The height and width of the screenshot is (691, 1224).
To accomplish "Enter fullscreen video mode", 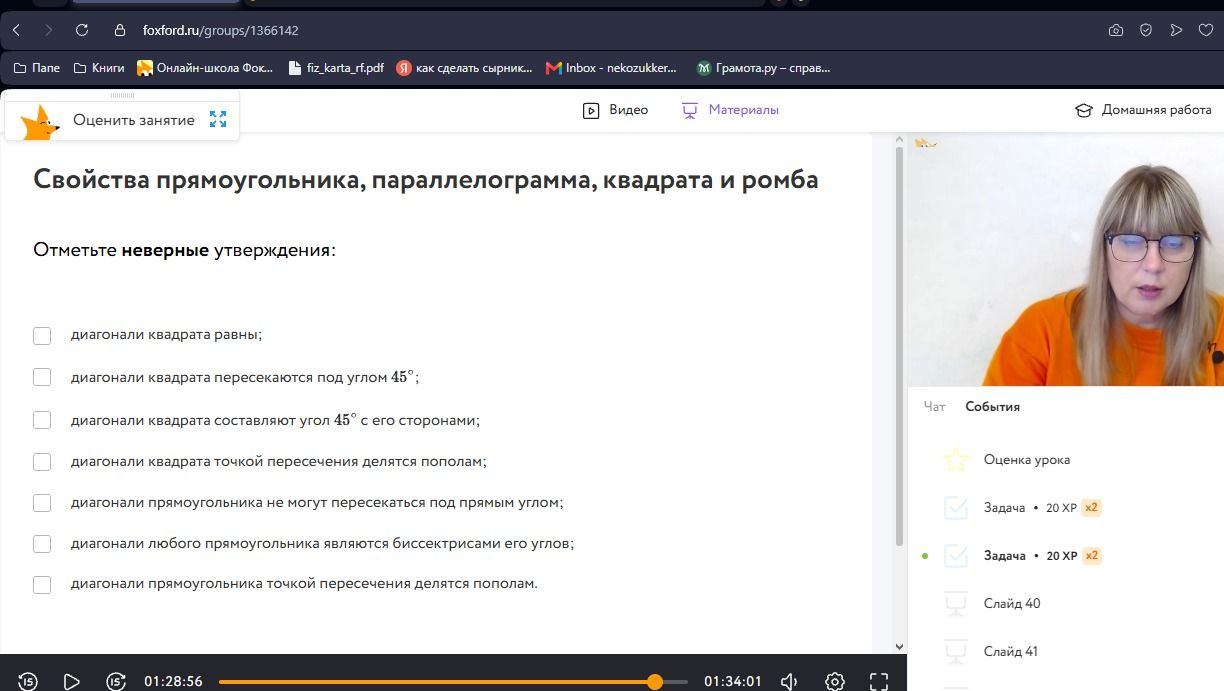I will (x=878, y=682).
